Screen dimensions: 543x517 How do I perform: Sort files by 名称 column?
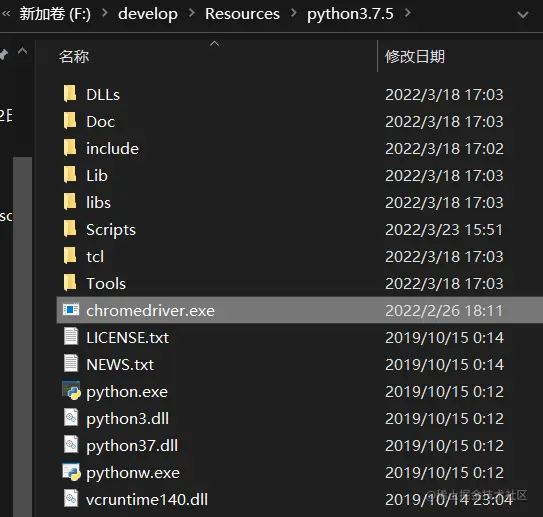tap(74, 56)
